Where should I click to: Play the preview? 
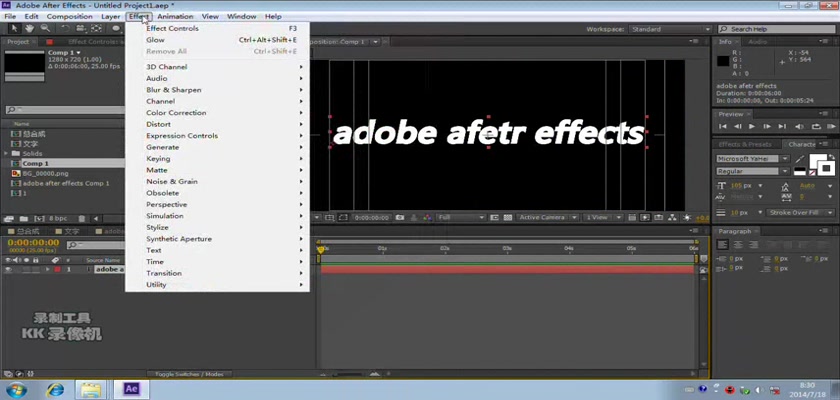(x=752, y=126)
